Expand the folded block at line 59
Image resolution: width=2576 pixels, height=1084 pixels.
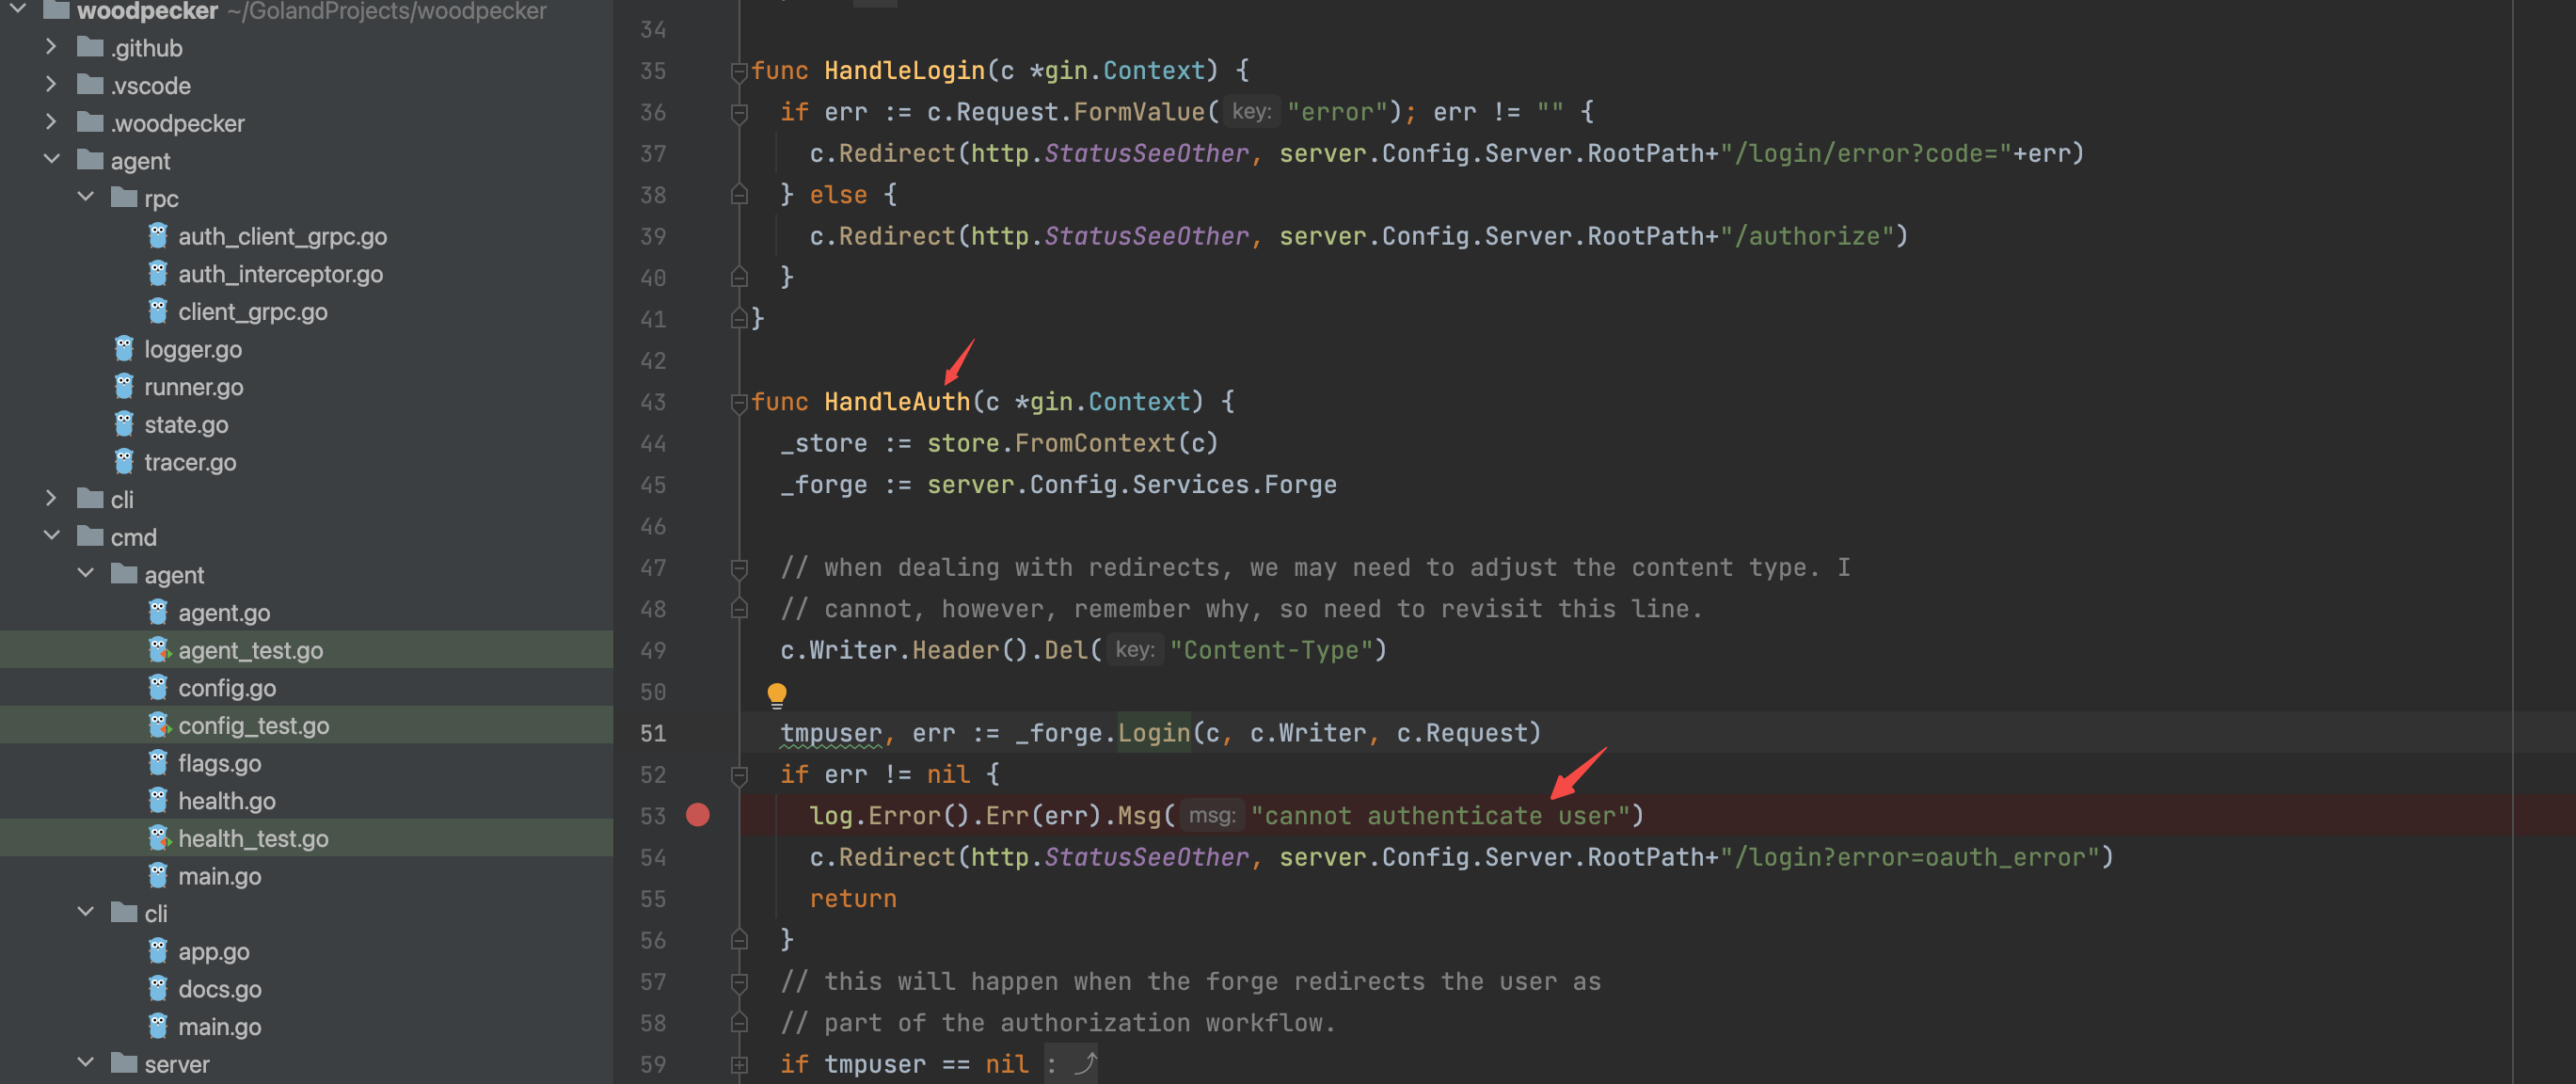739,1064
